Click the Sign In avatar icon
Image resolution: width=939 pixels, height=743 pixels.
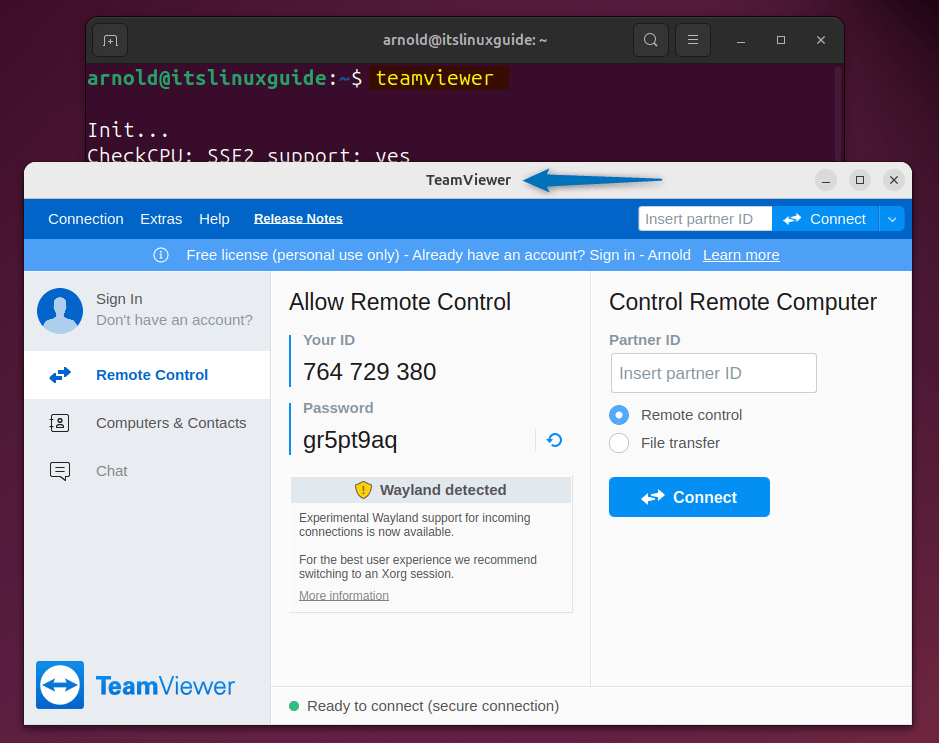pos(59,310)
